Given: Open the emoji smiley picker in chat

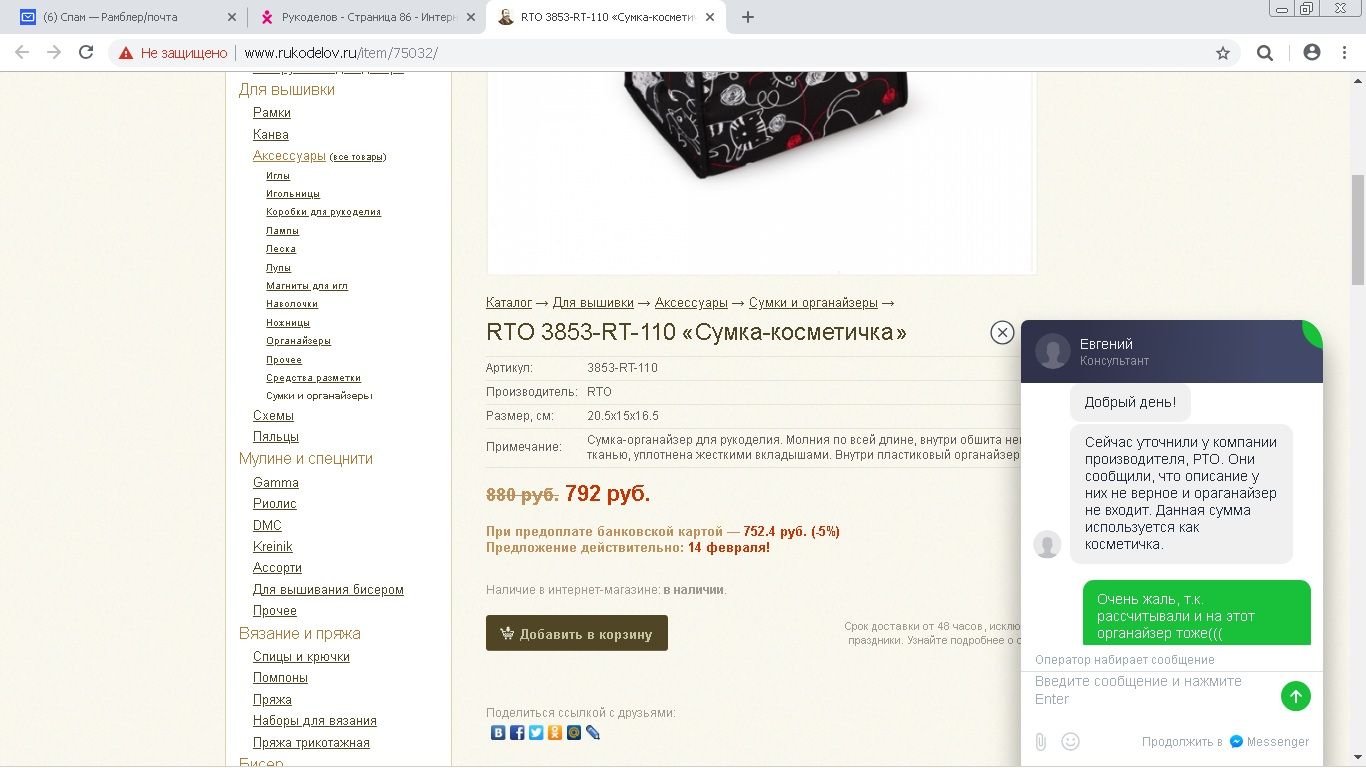Looking at the screenshot, I should coord(1071,742).
